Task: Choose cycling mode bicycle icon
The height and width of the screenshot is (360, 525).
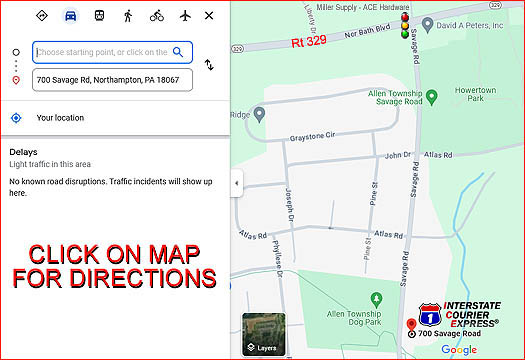Action: (157, 15)
